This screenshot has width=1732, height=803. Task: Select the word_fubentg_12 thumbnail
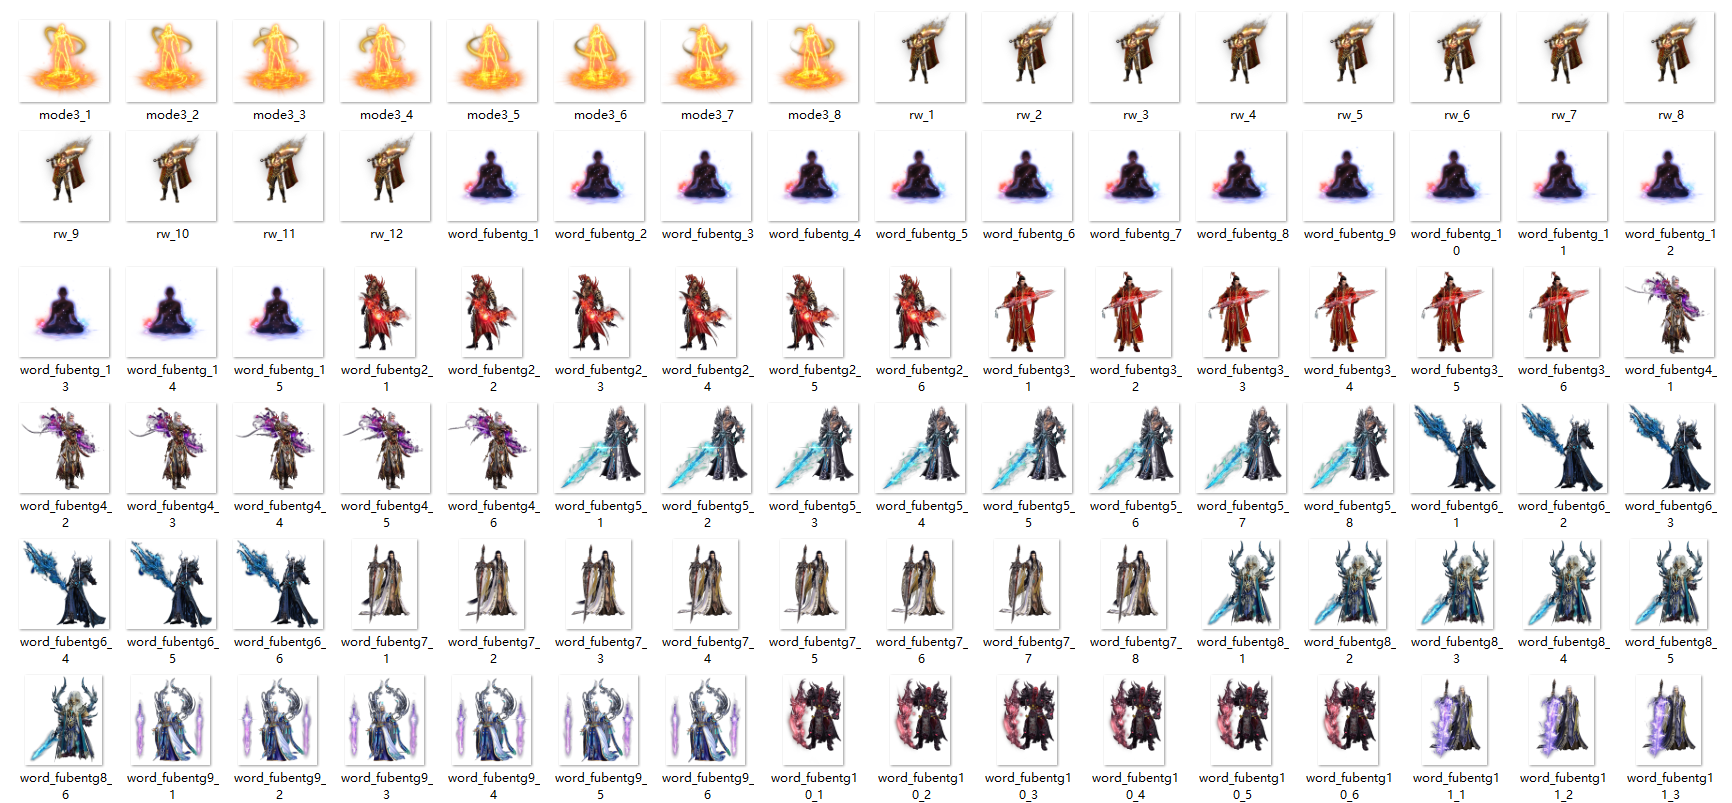pos(1670,176)
